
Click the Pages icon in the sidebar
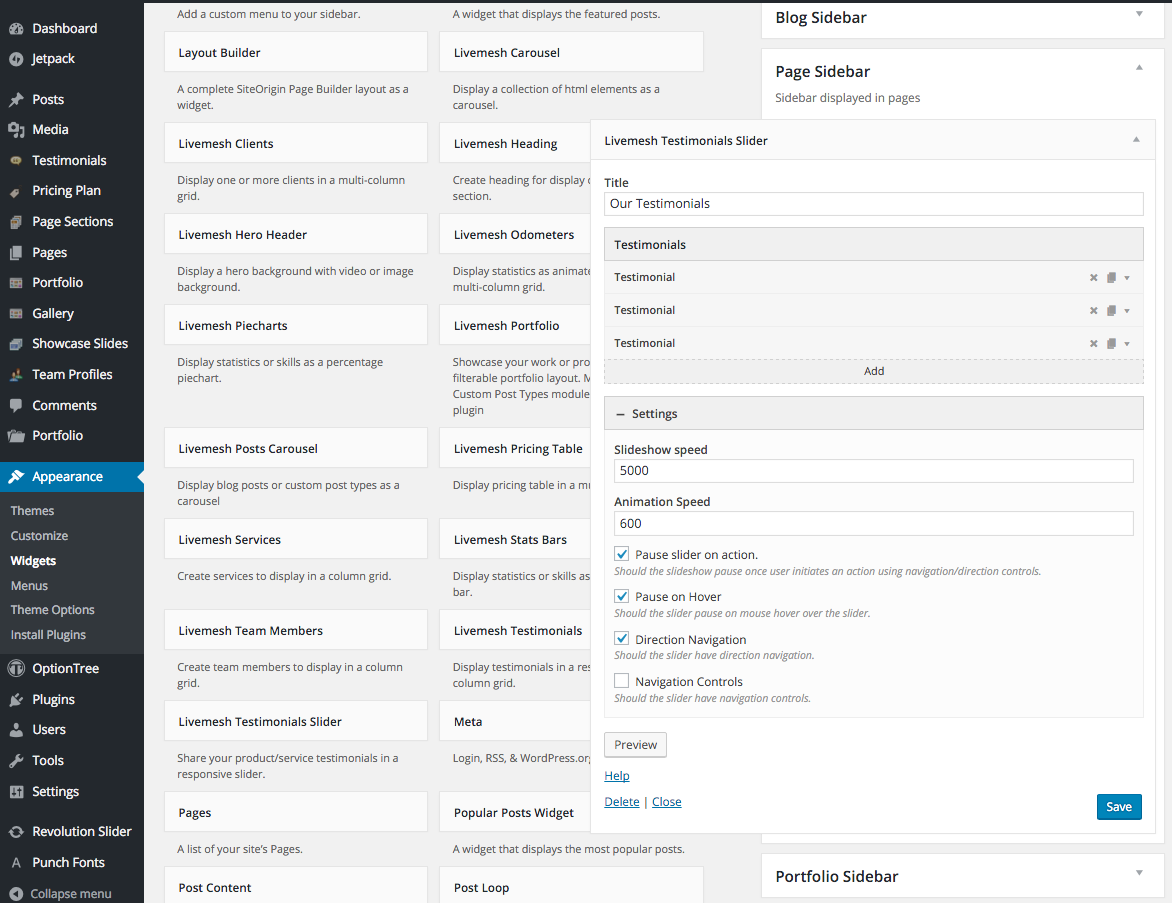16,253
